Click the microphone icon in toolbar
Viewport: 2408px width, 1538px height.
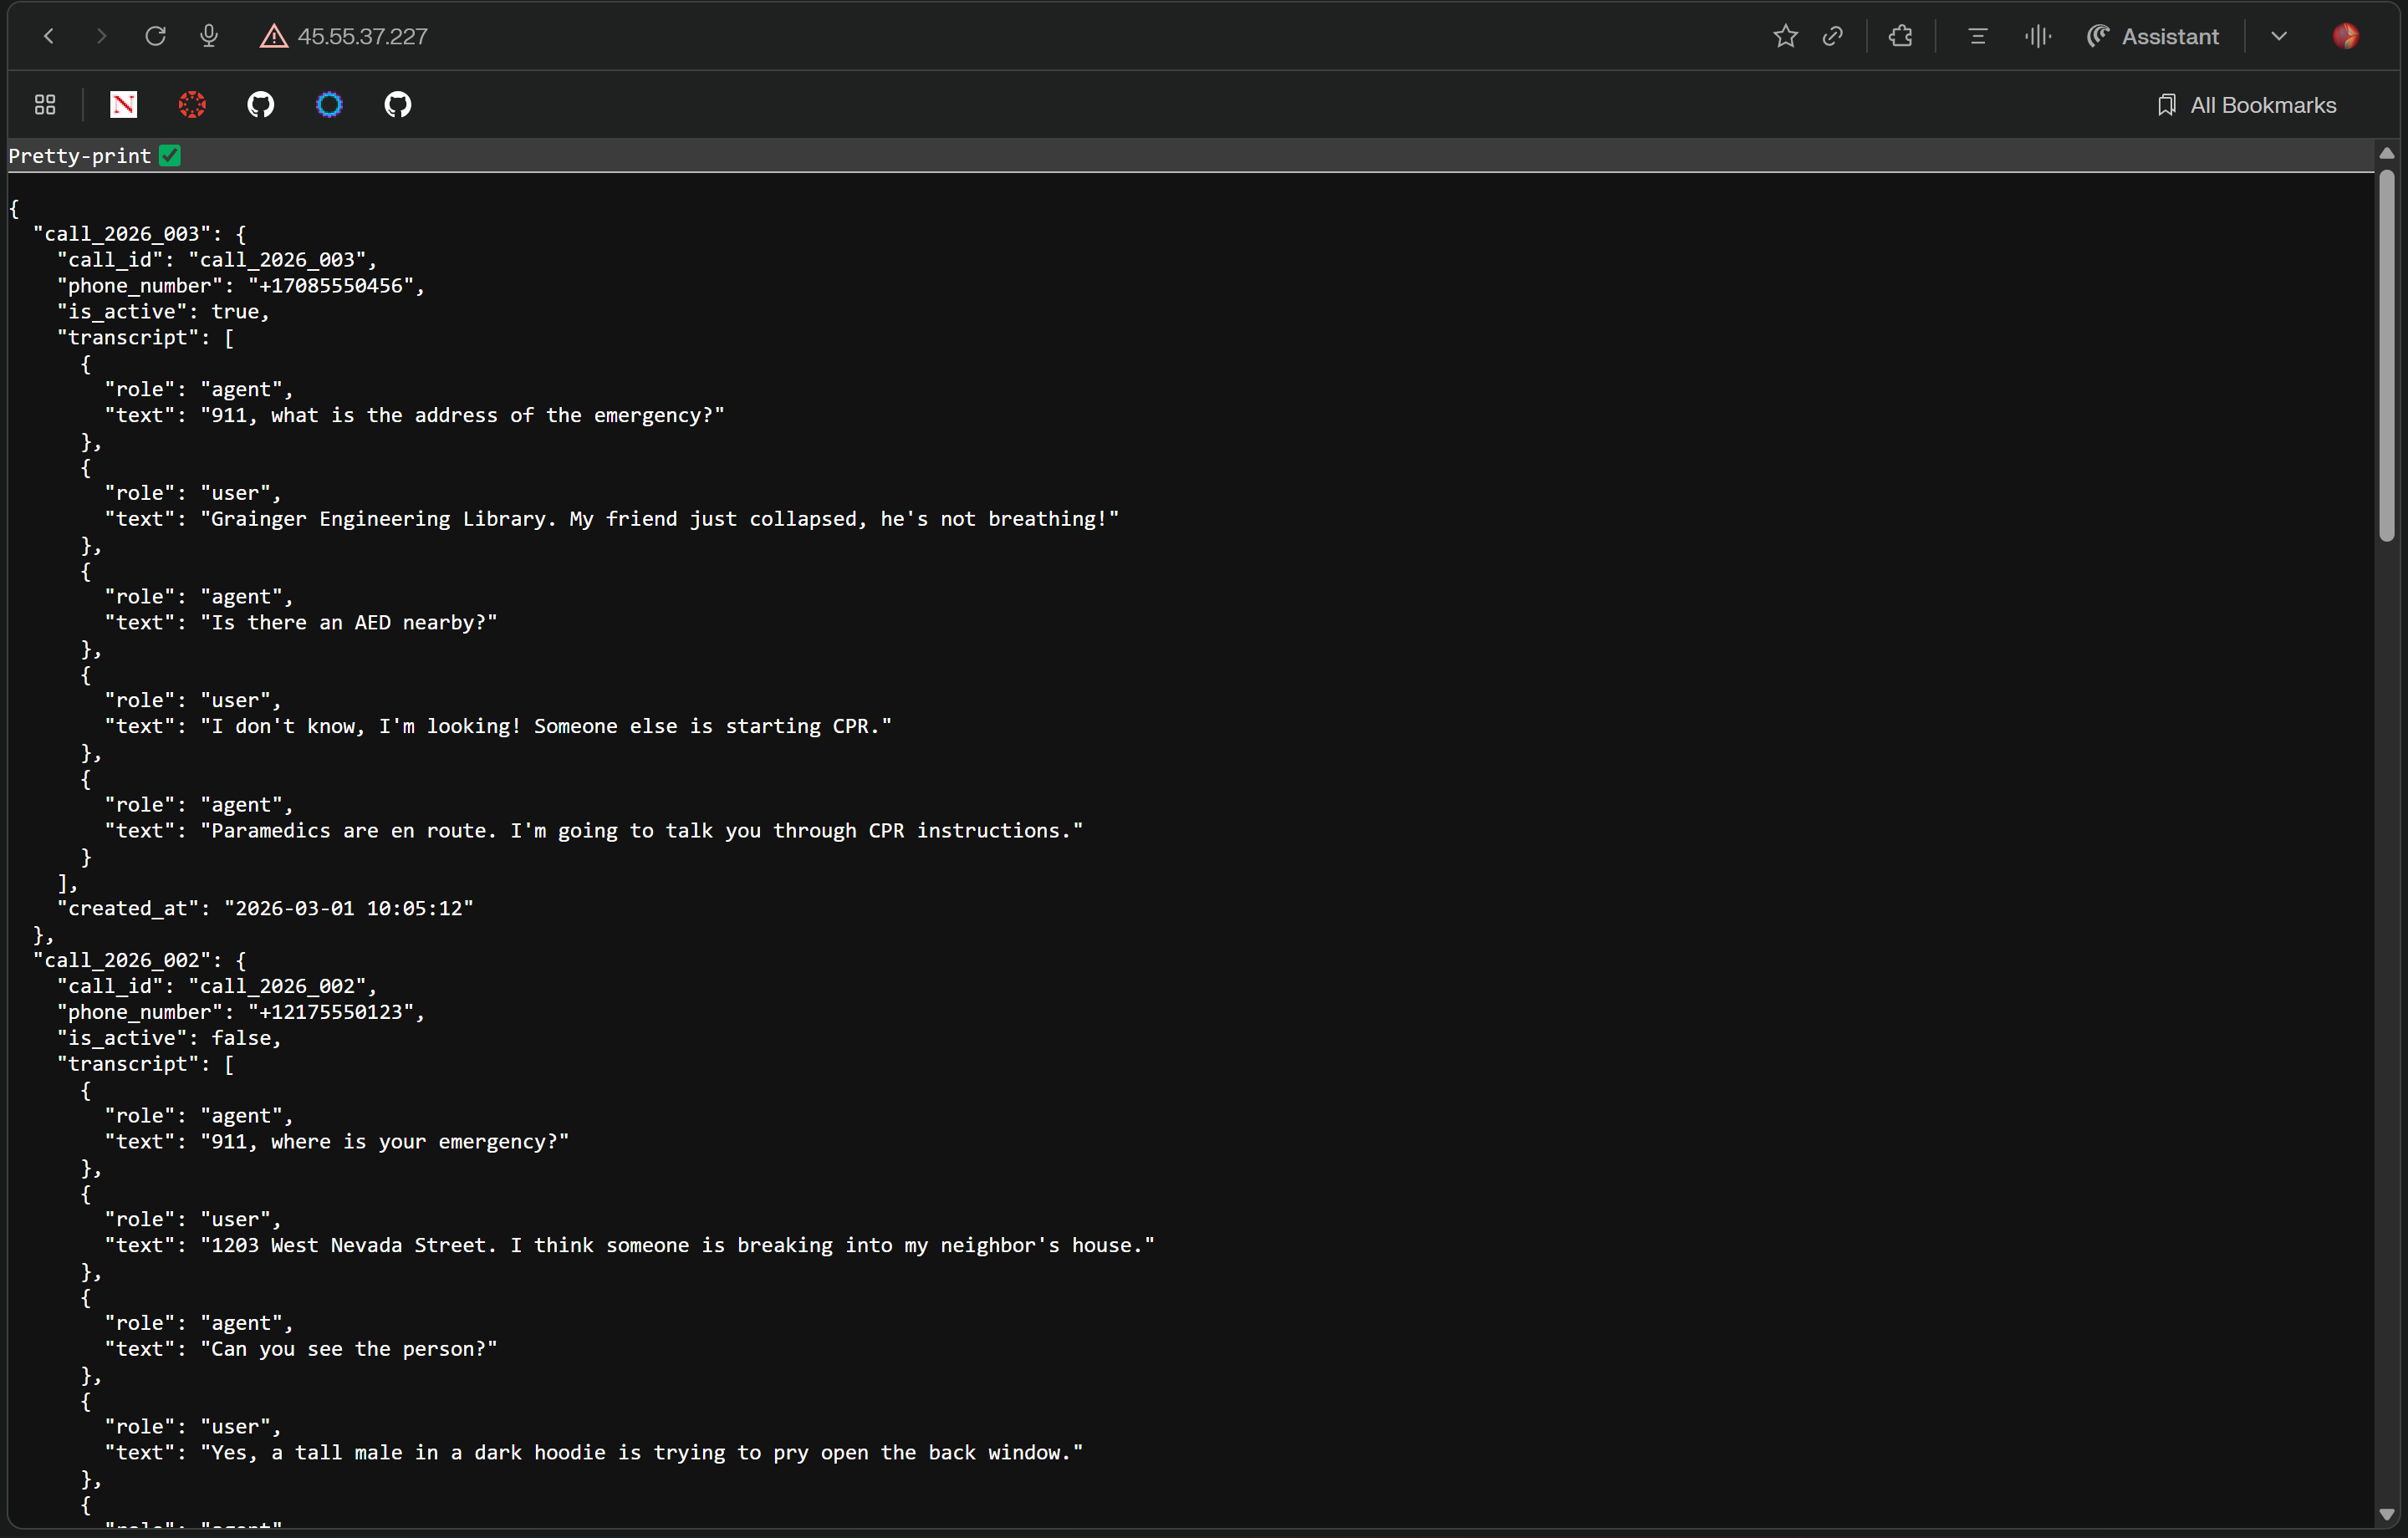coord(208,36)
